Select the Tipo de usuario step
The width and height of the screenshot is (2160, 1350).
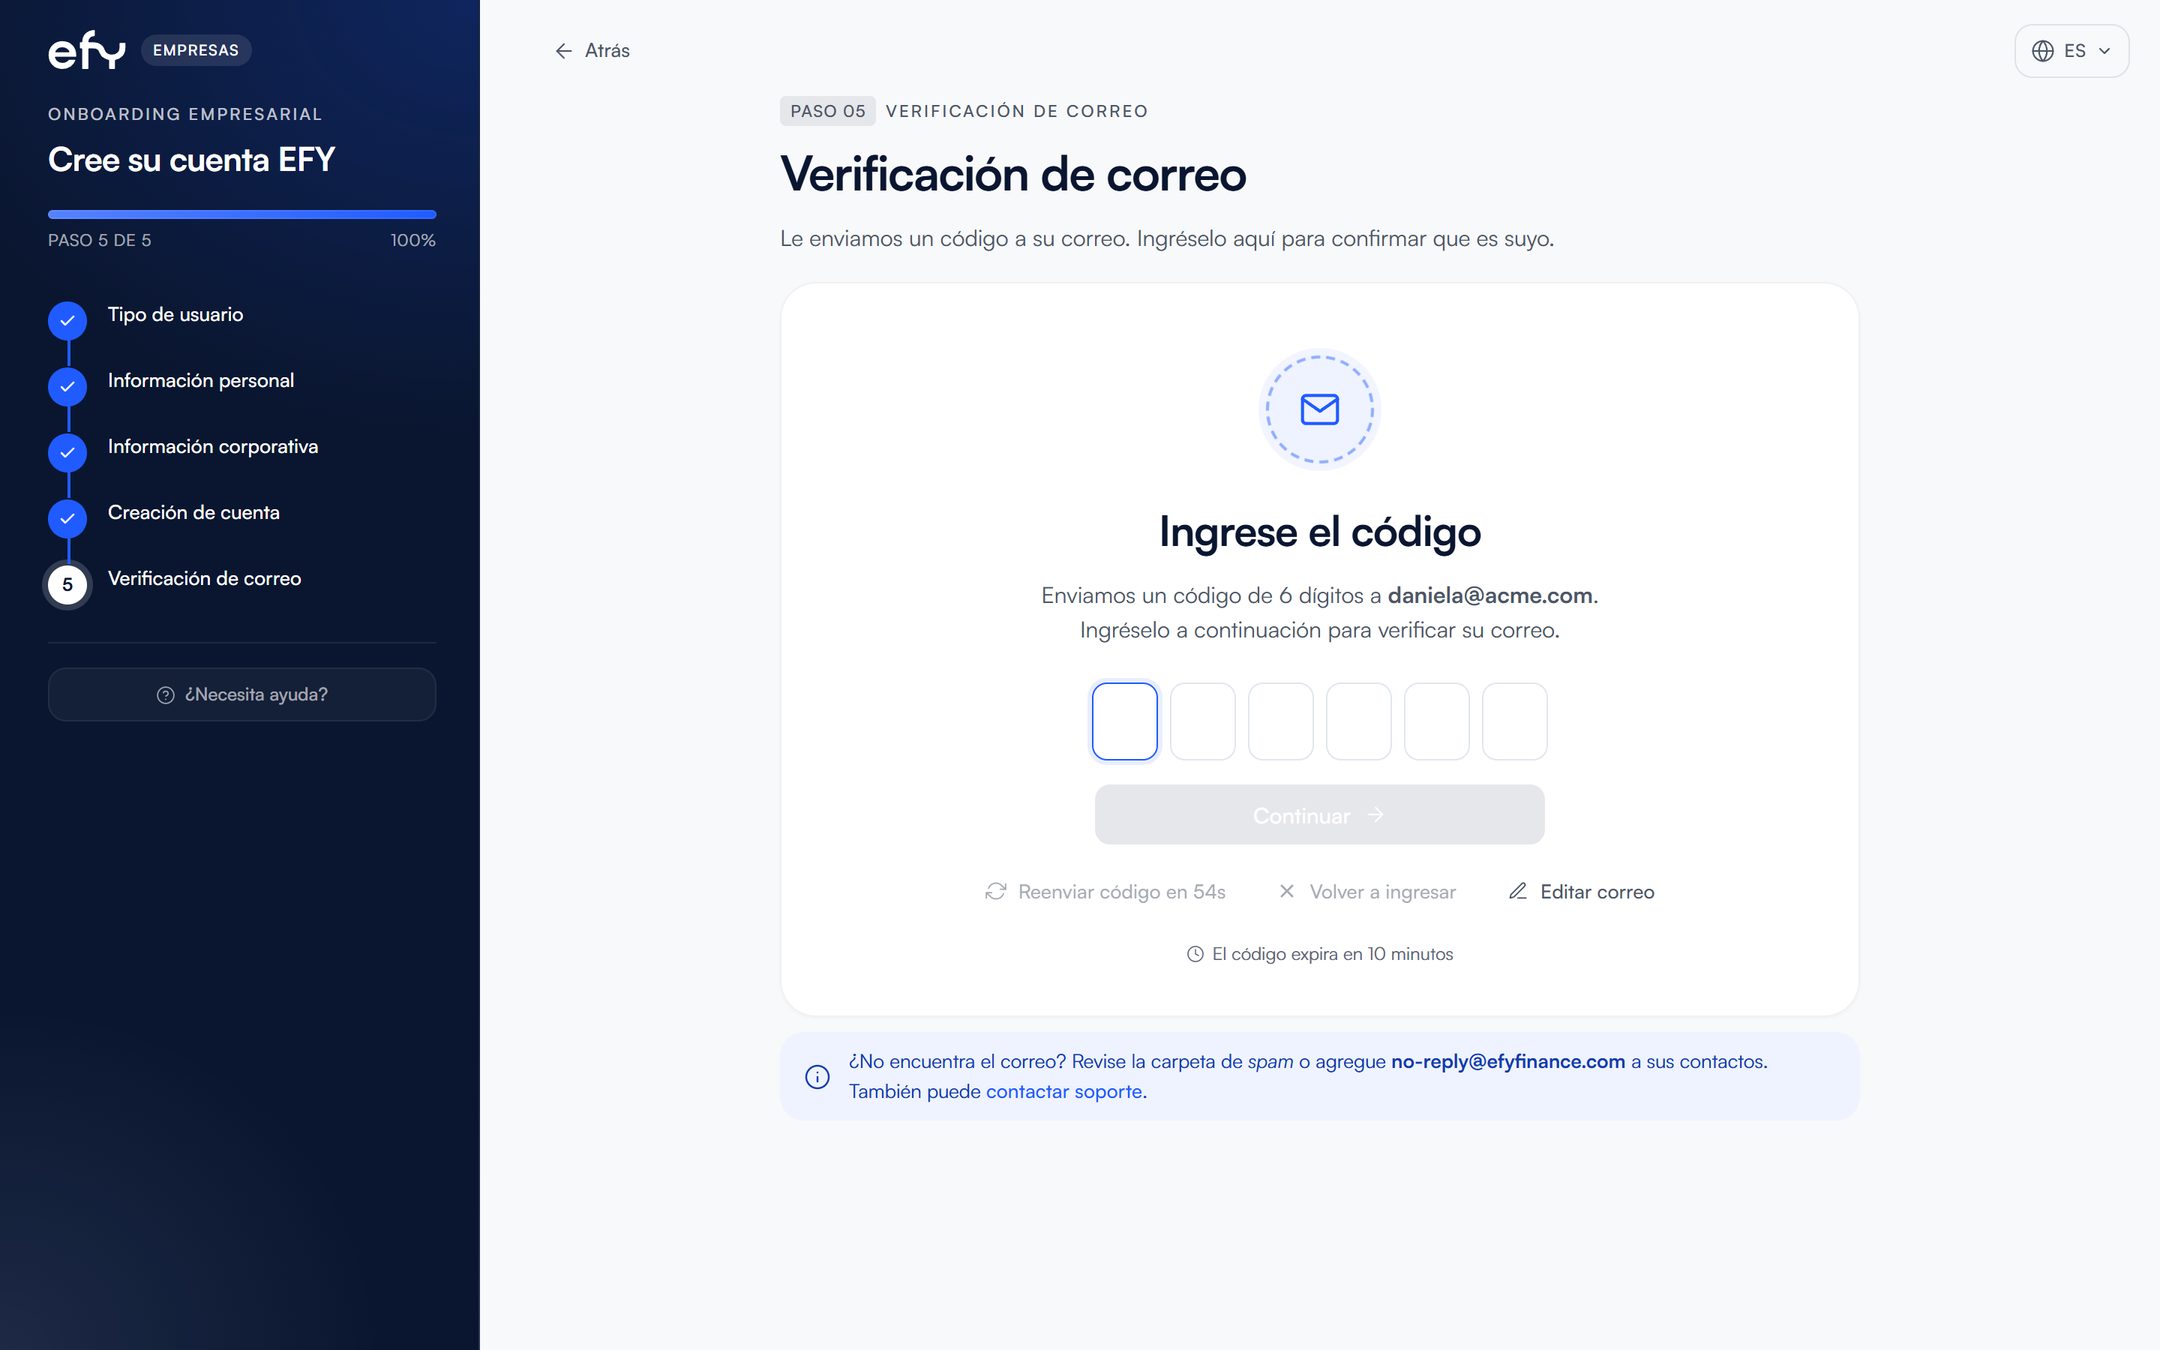click(x=175, y=315)
